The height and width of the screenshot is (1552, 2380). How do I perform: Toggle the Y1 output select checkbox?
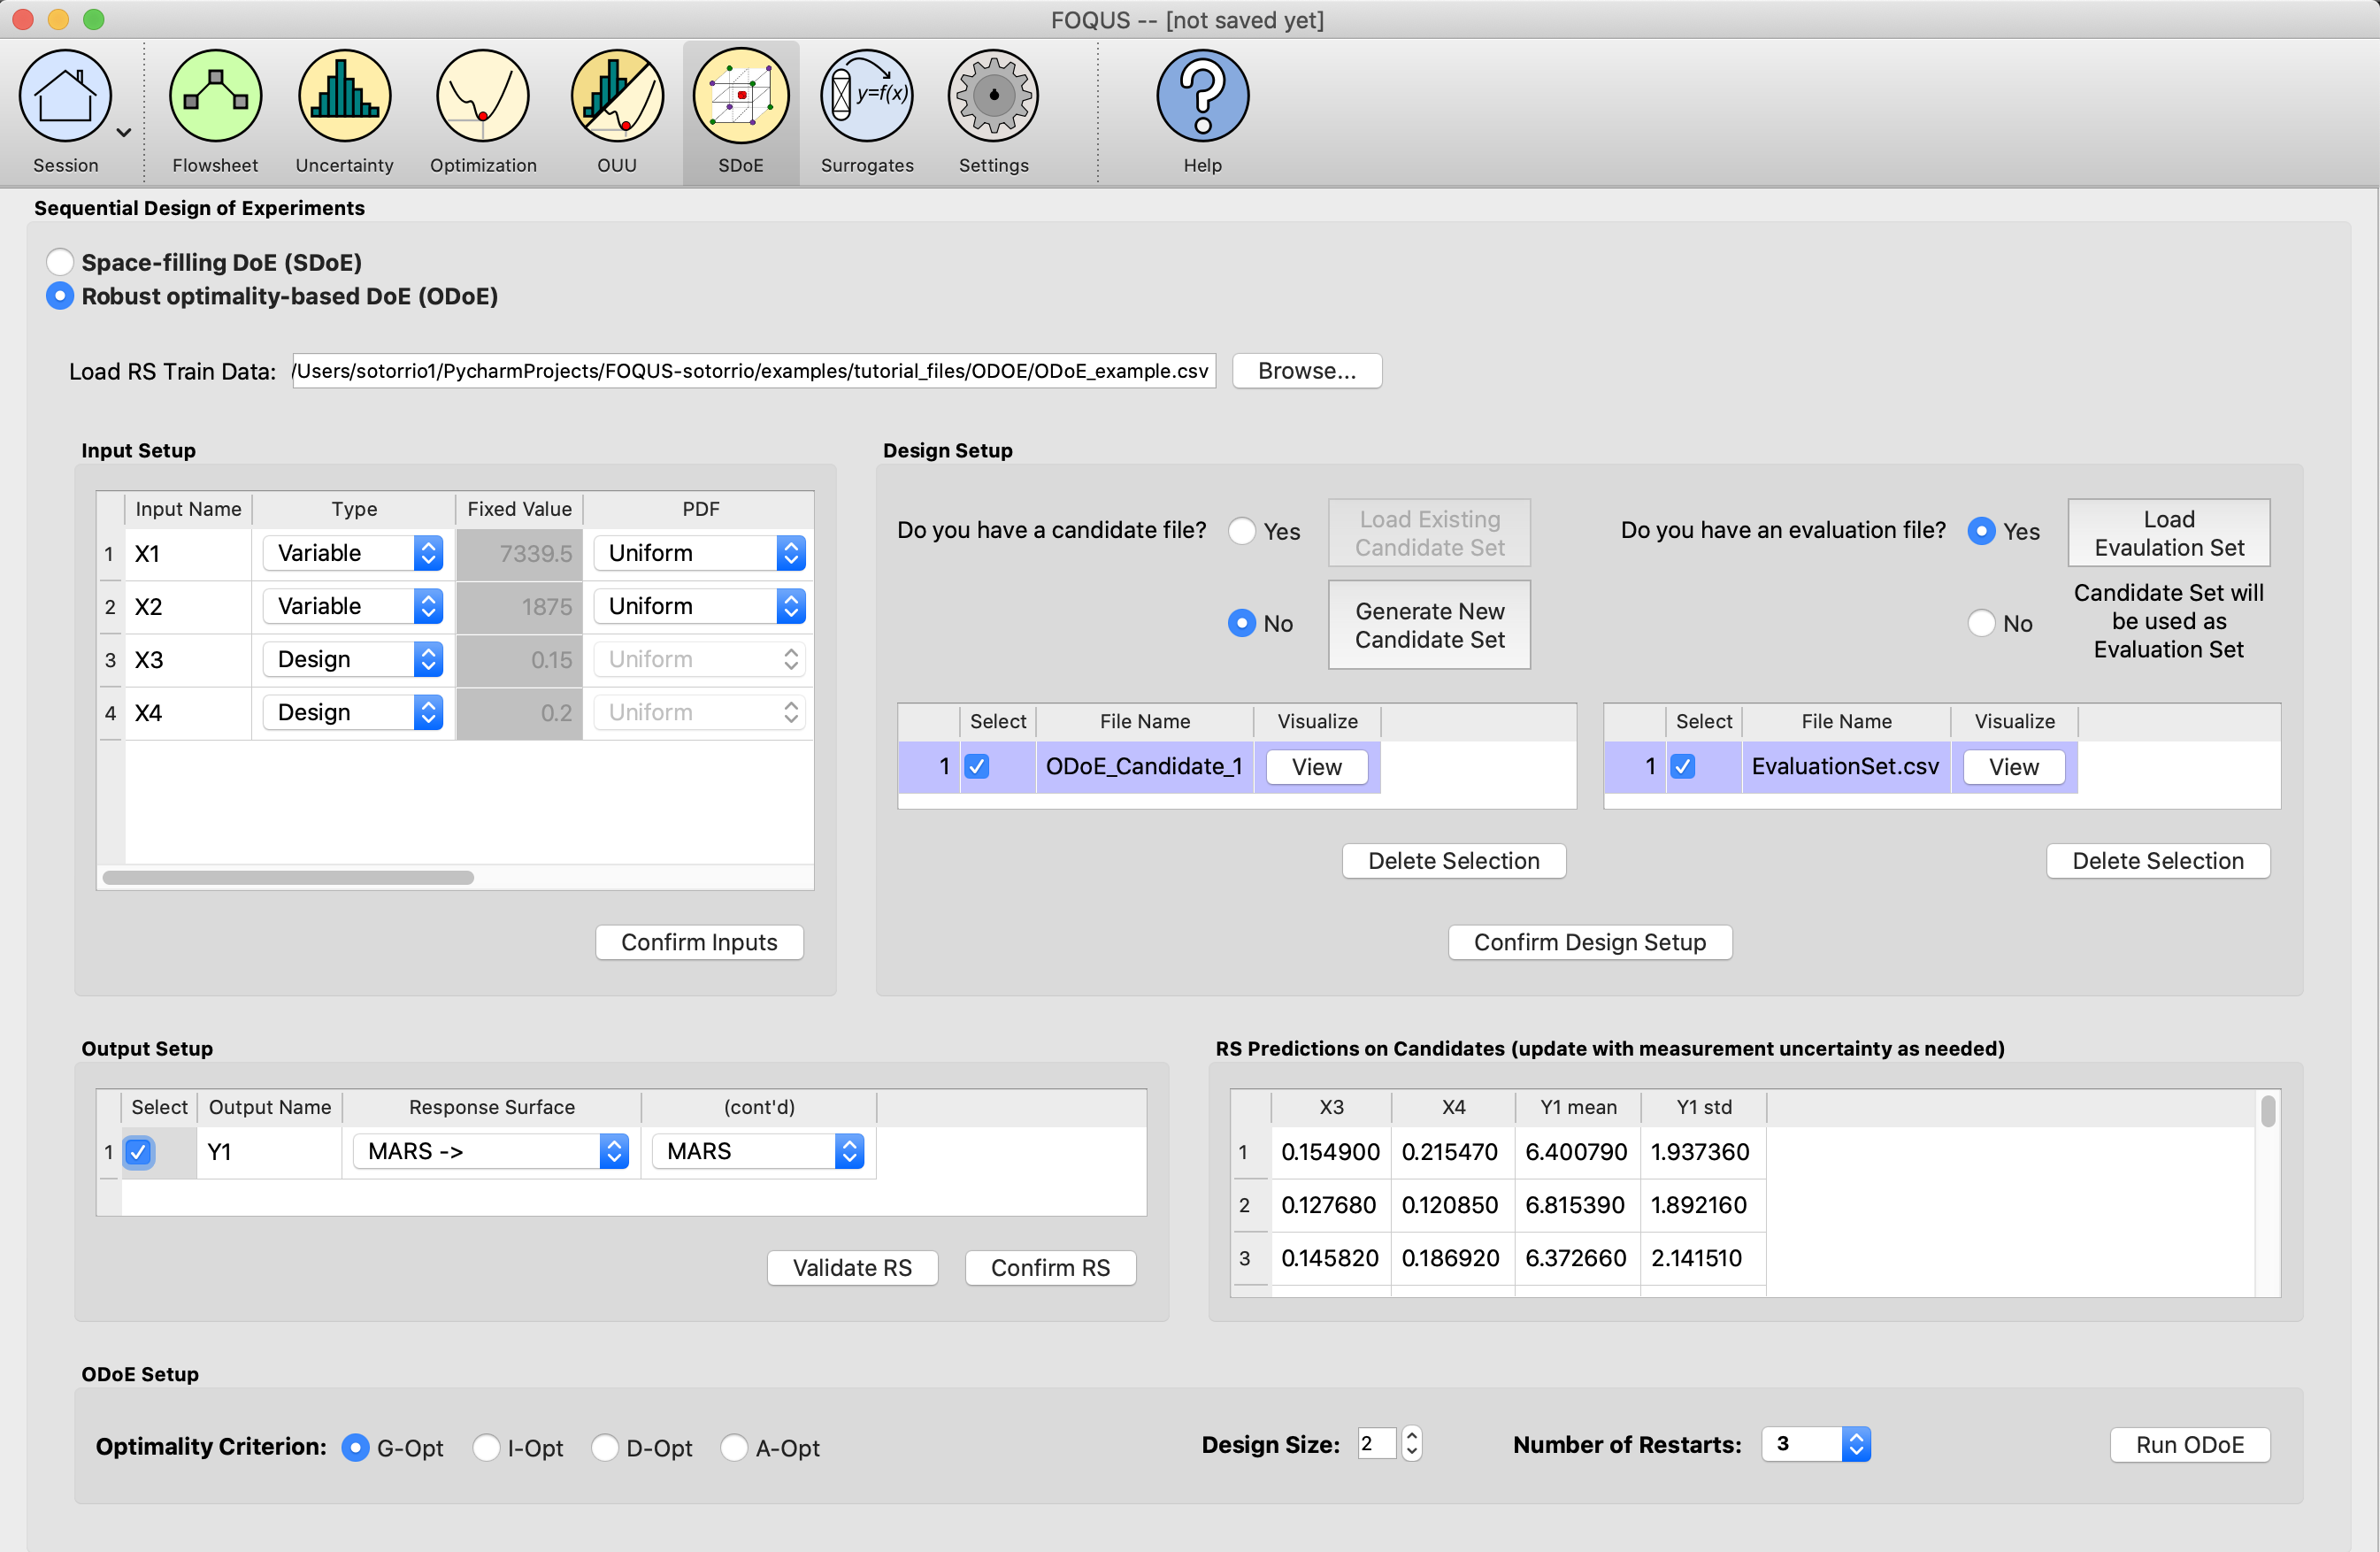(x=139, y=1152)
